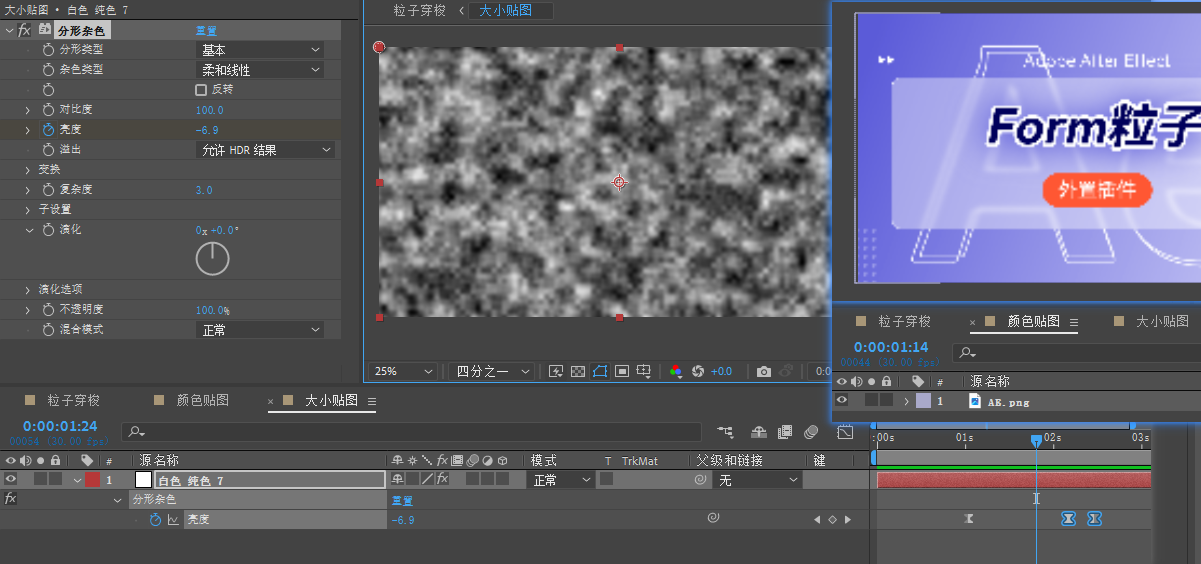Take snapshot with camera icon
This screenshot has height=564, width=1201.
(764, 371)
